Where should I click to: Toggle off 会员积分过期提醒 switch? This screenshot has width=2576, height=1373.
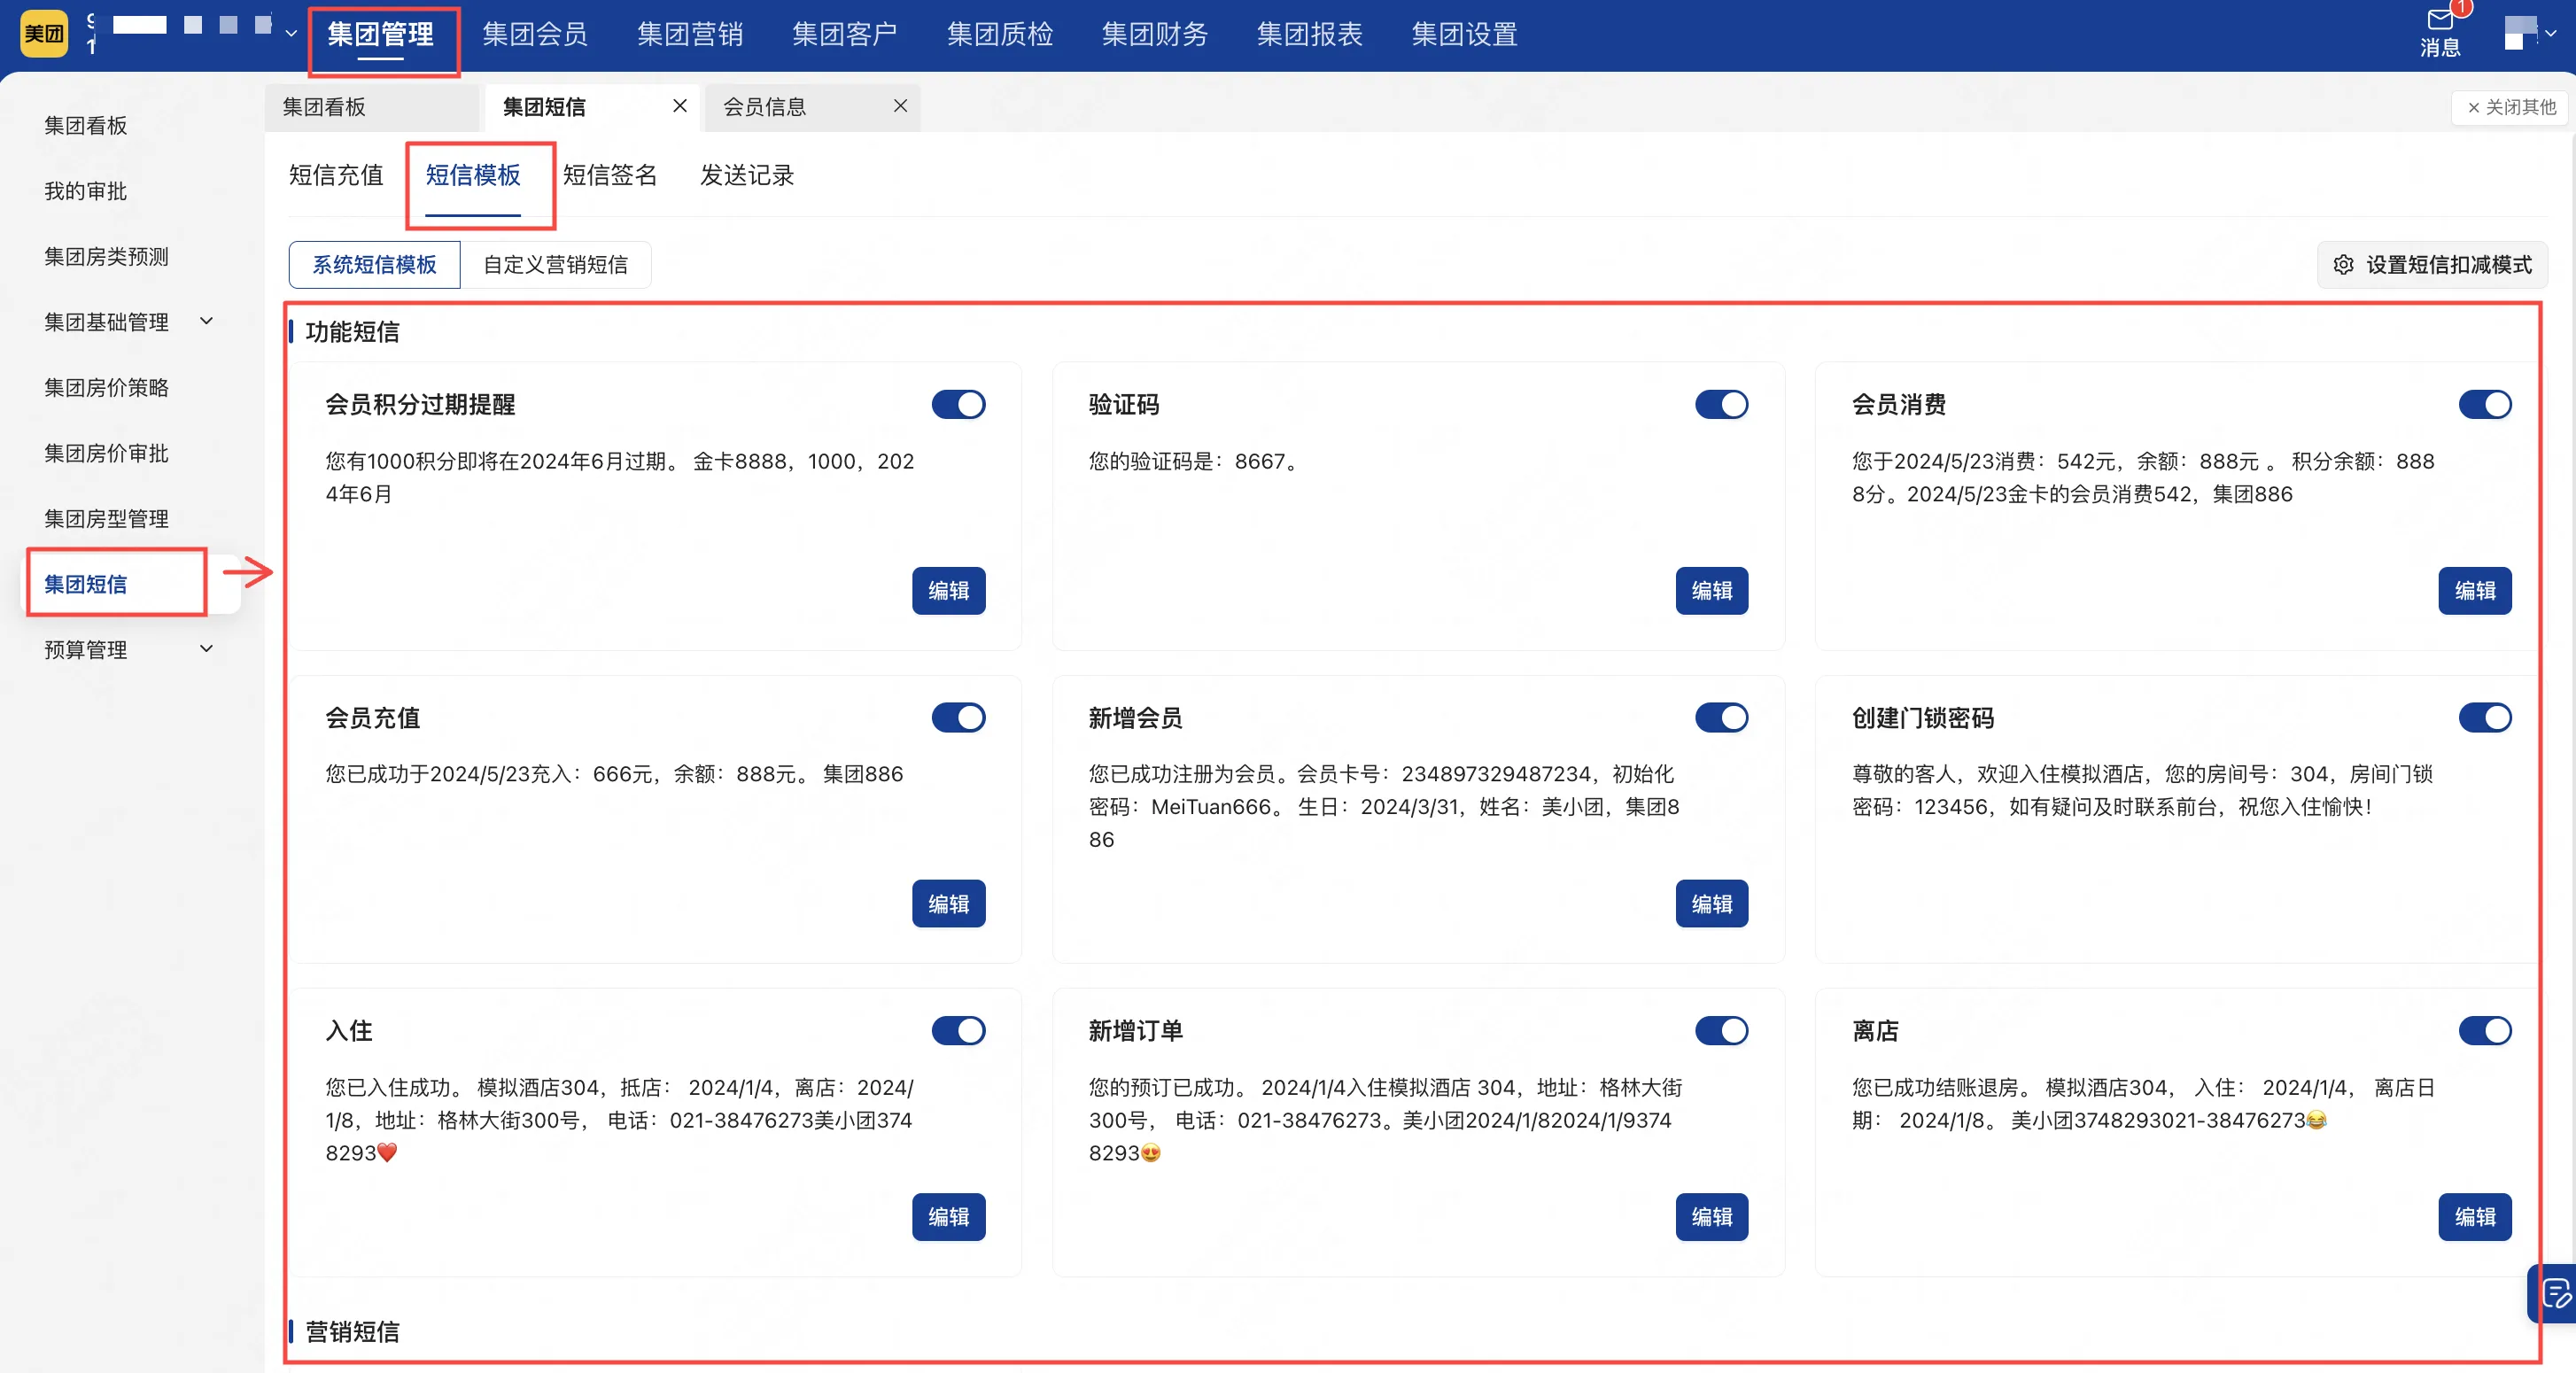[x=958, y=405]
